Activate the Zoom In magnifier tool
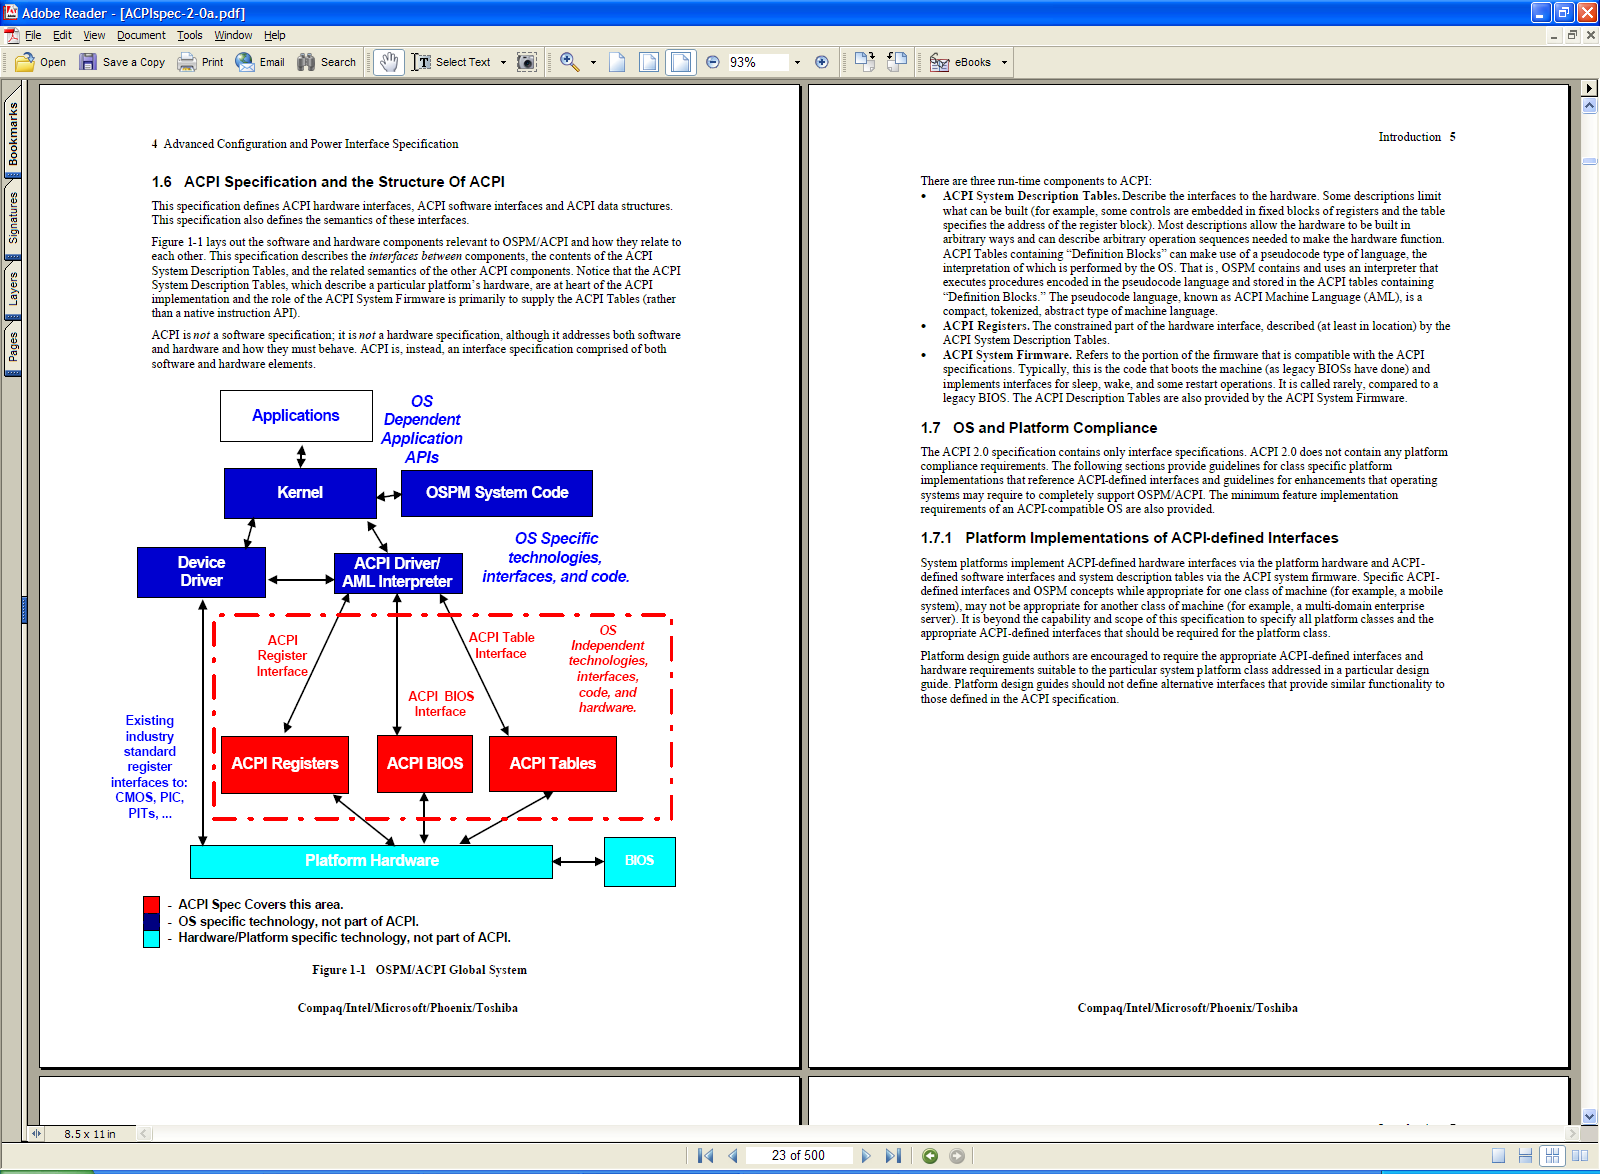This screenshot has height=1174, width=1600. click(x=569, y=62)
